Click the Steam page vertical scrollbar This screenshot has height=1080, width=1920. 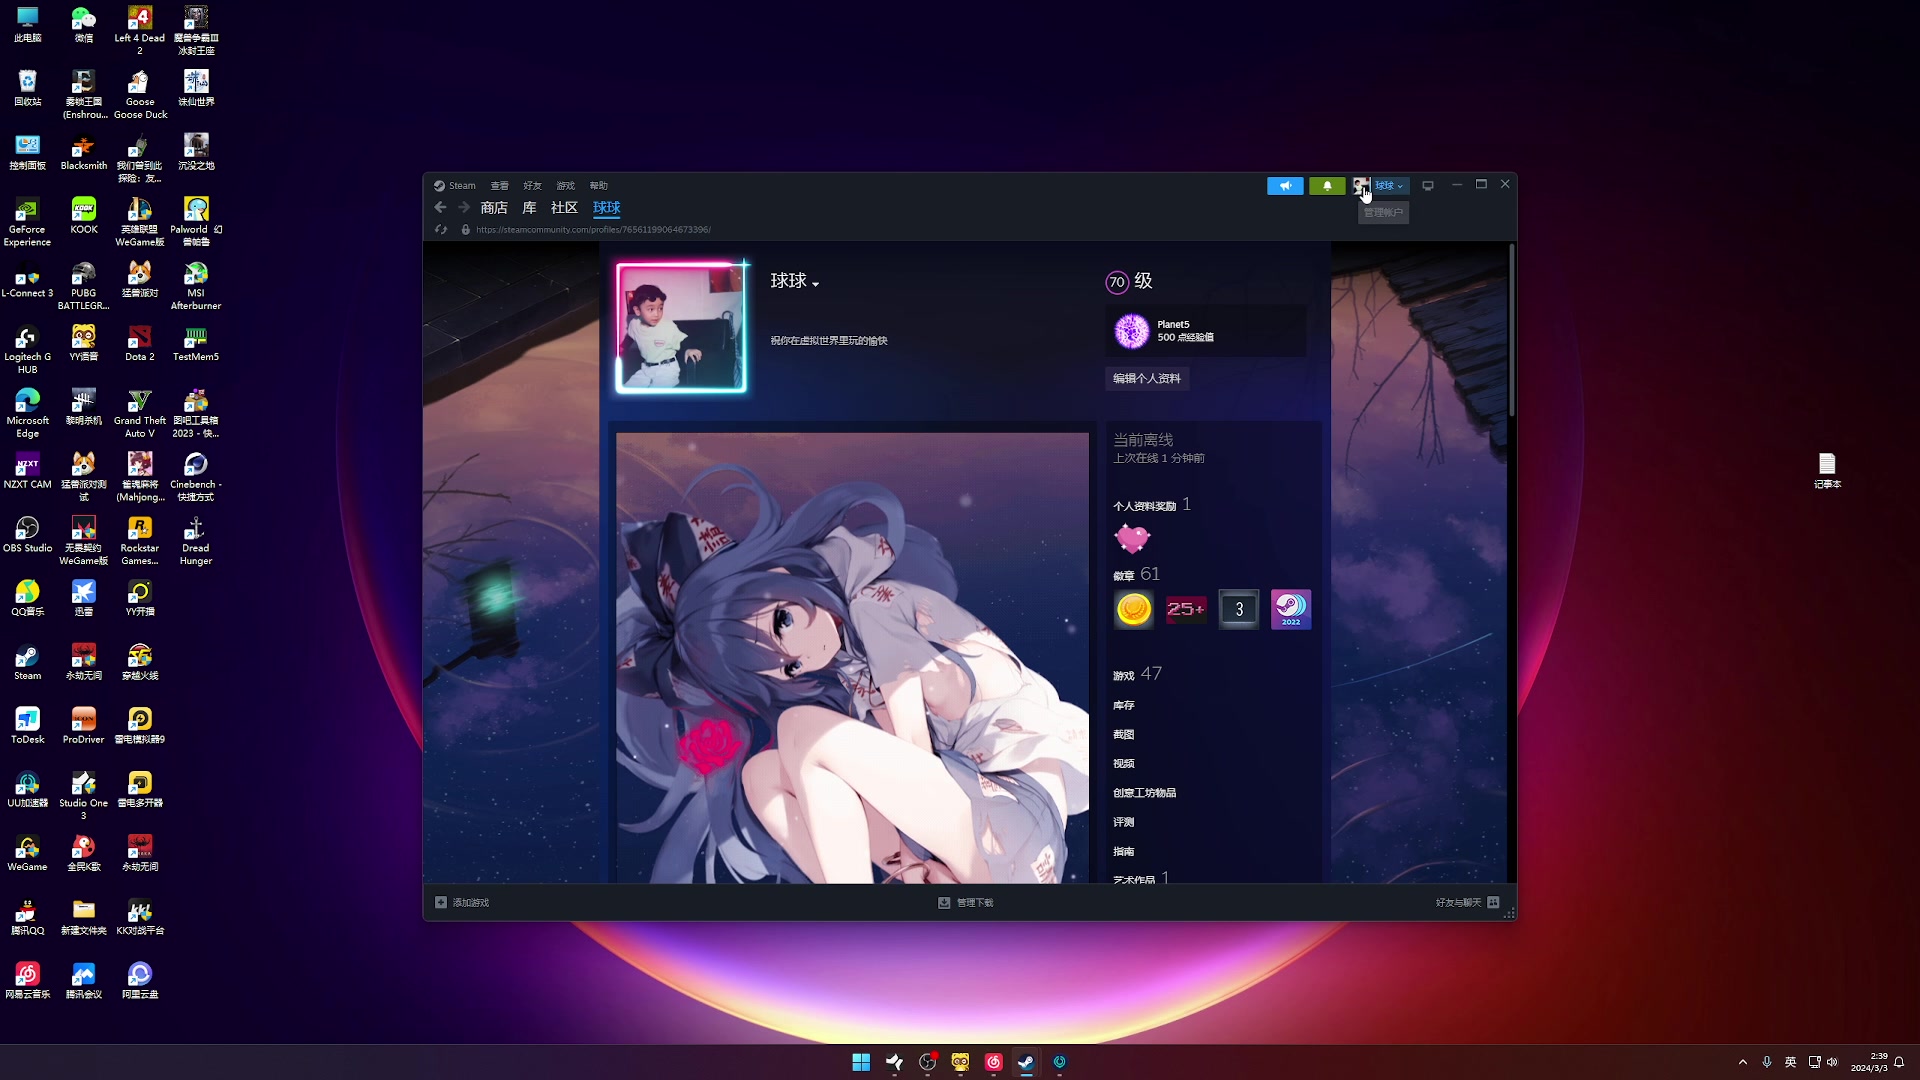click(1511, 330)
